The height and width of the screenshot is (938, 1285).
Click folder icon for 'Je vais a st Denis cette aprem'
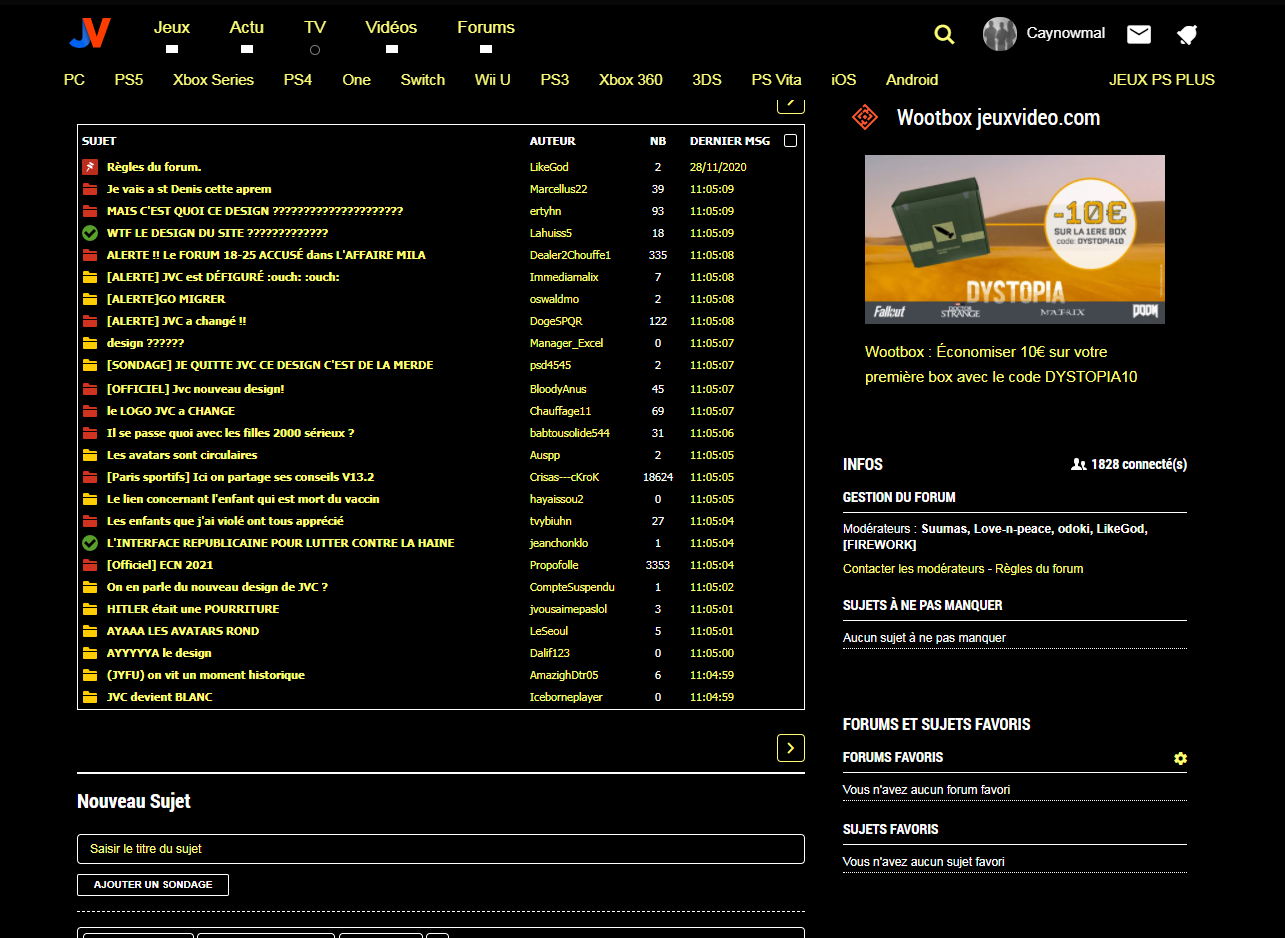(x=90, y=189)
